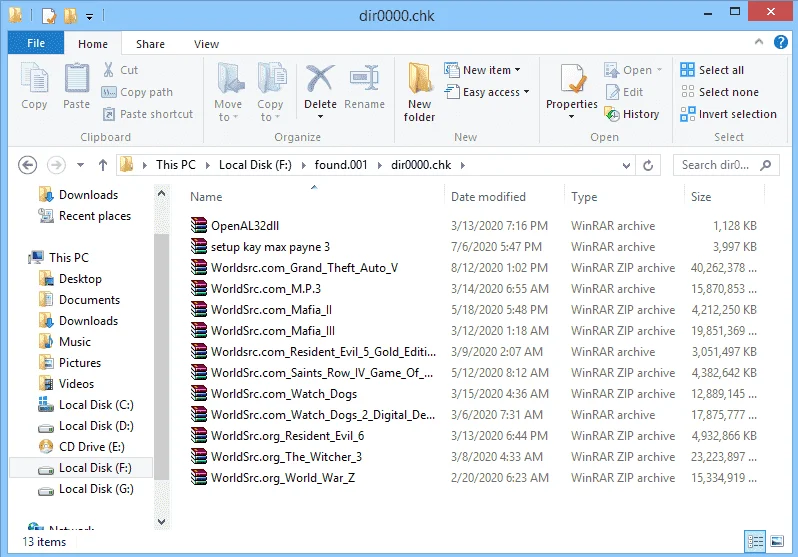Image resolution: width=798 pixels, height=557 pixels.
Task: Click found.001 breadcrumb in address bar
Action: pos(340,165)
